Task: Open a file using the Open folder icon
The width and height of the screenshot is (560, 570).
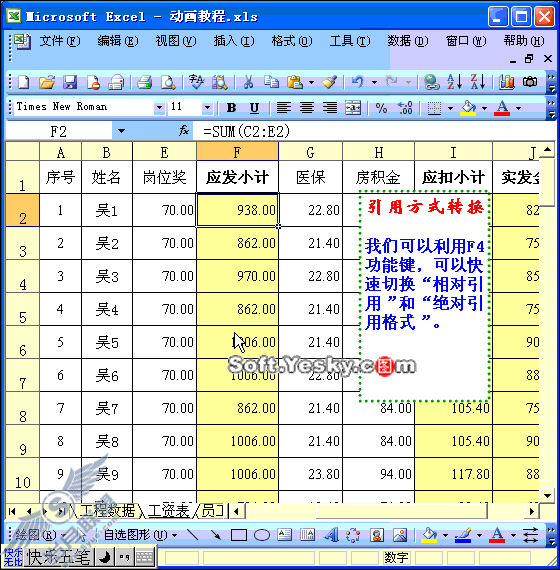Action: pos(47,82)
